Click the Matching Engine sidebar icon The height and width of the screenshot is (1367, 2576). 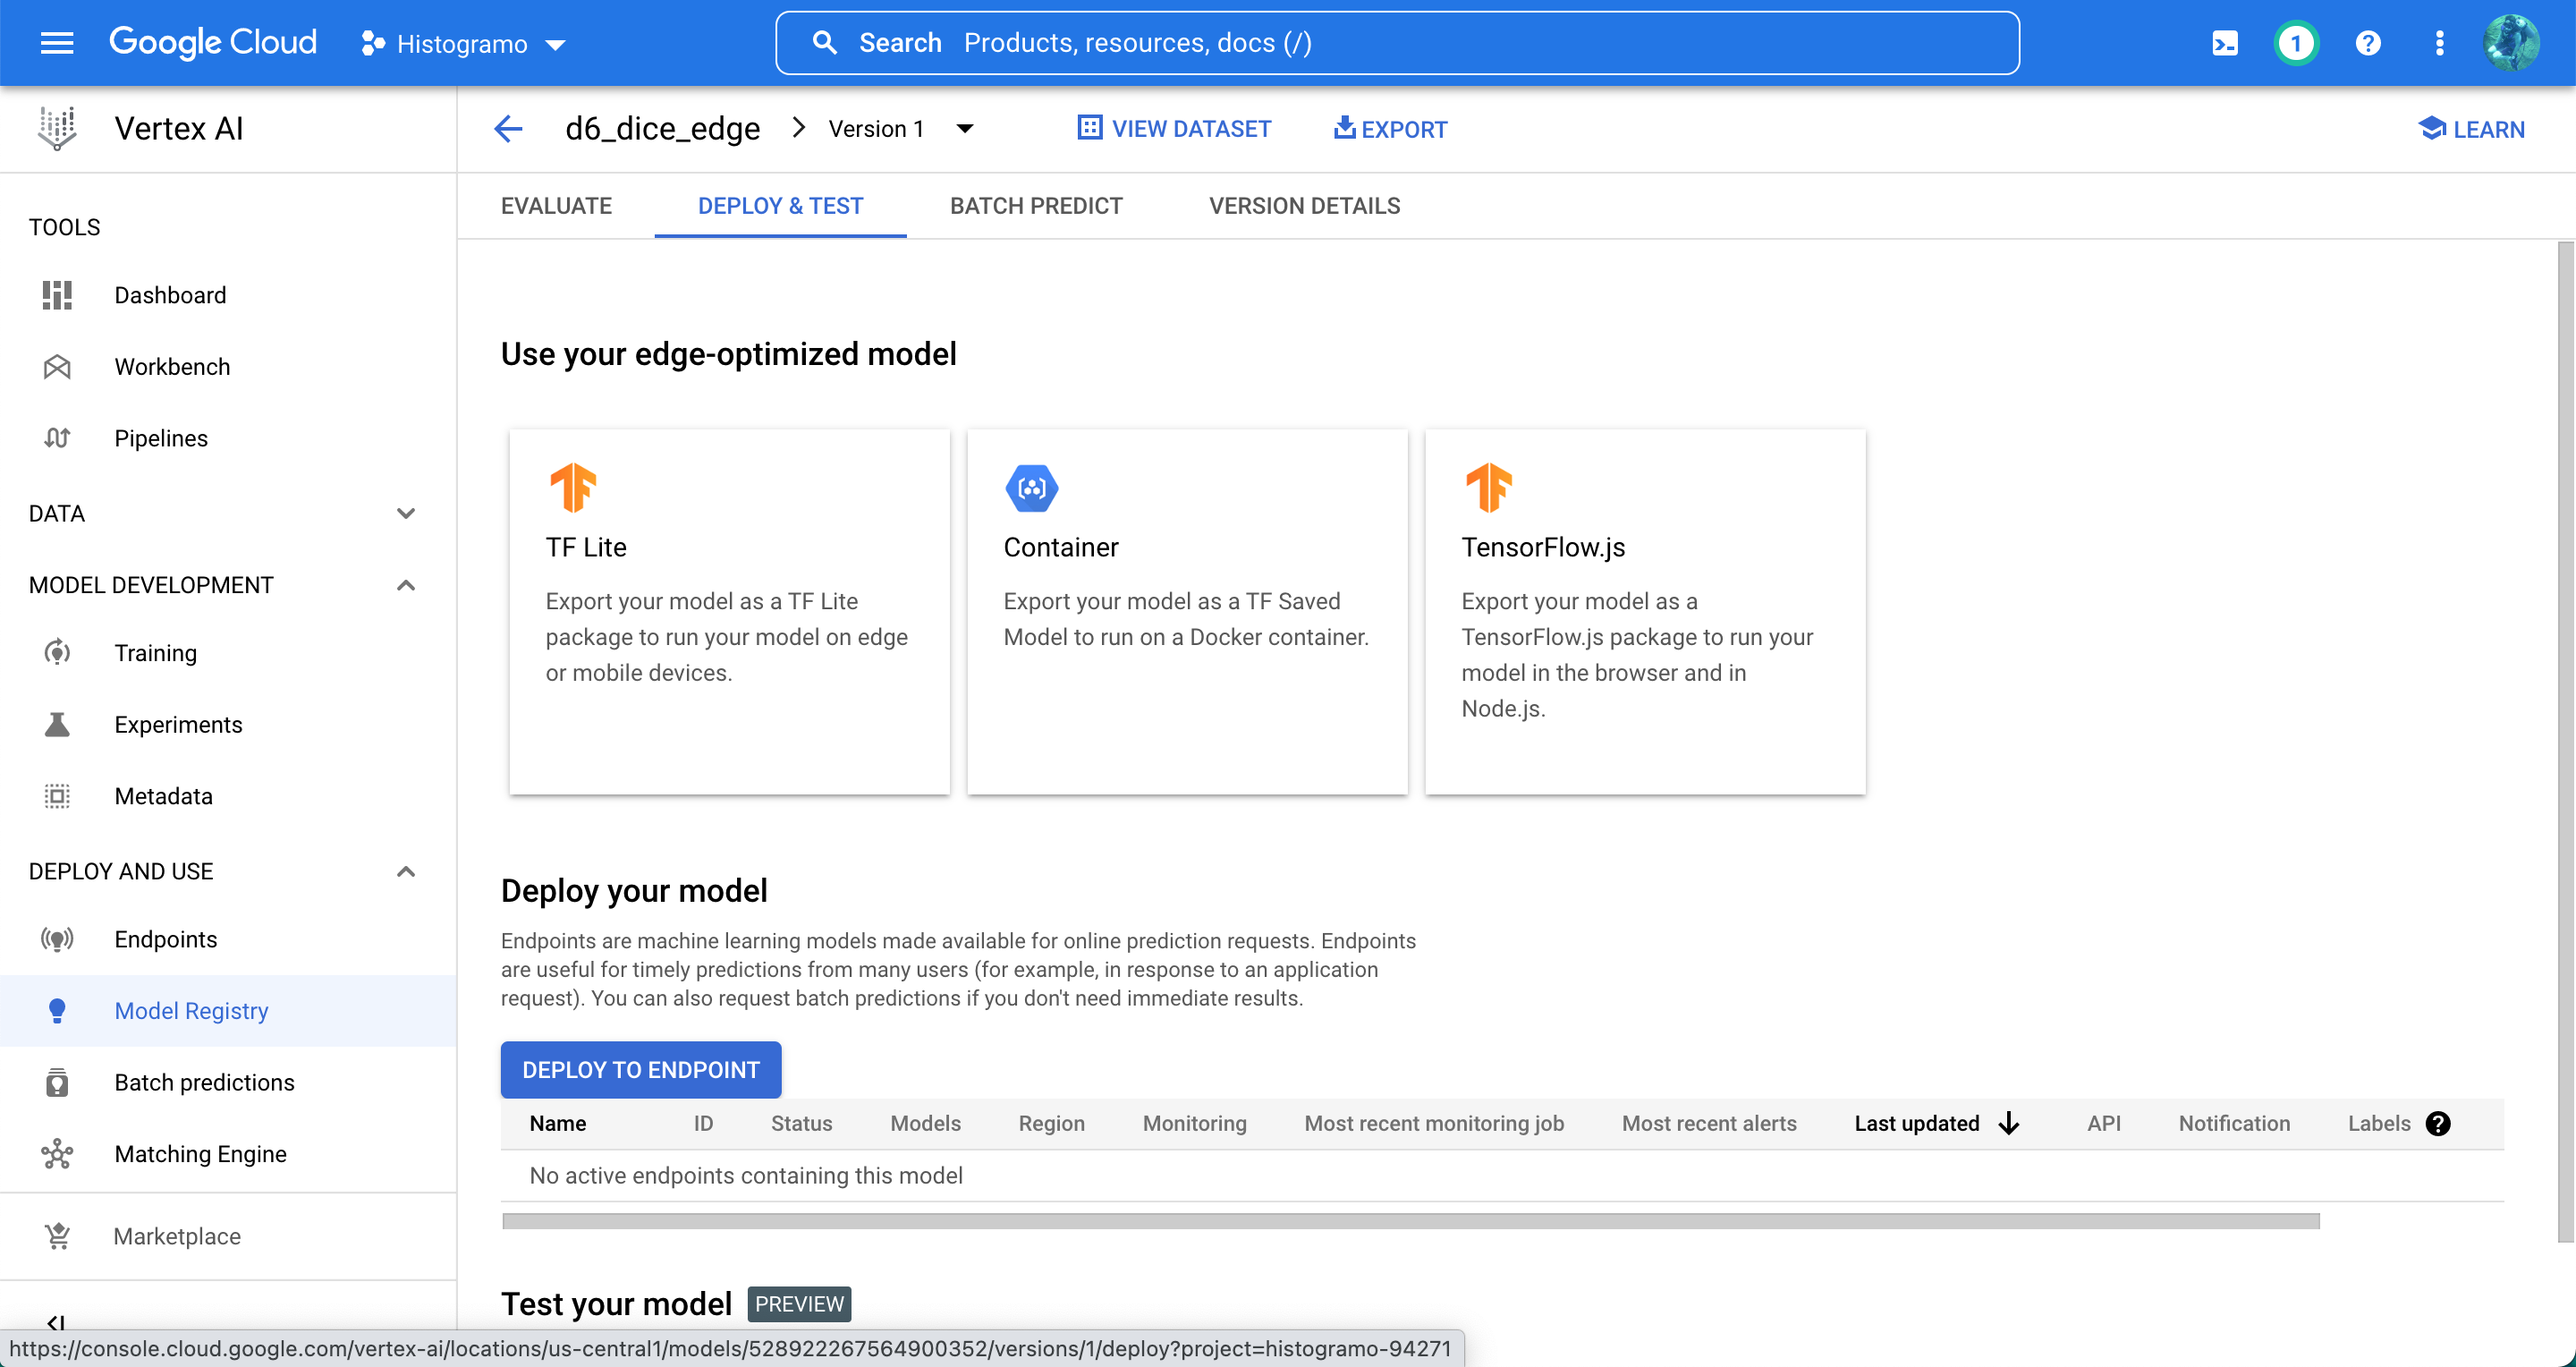click(58, 1154)
